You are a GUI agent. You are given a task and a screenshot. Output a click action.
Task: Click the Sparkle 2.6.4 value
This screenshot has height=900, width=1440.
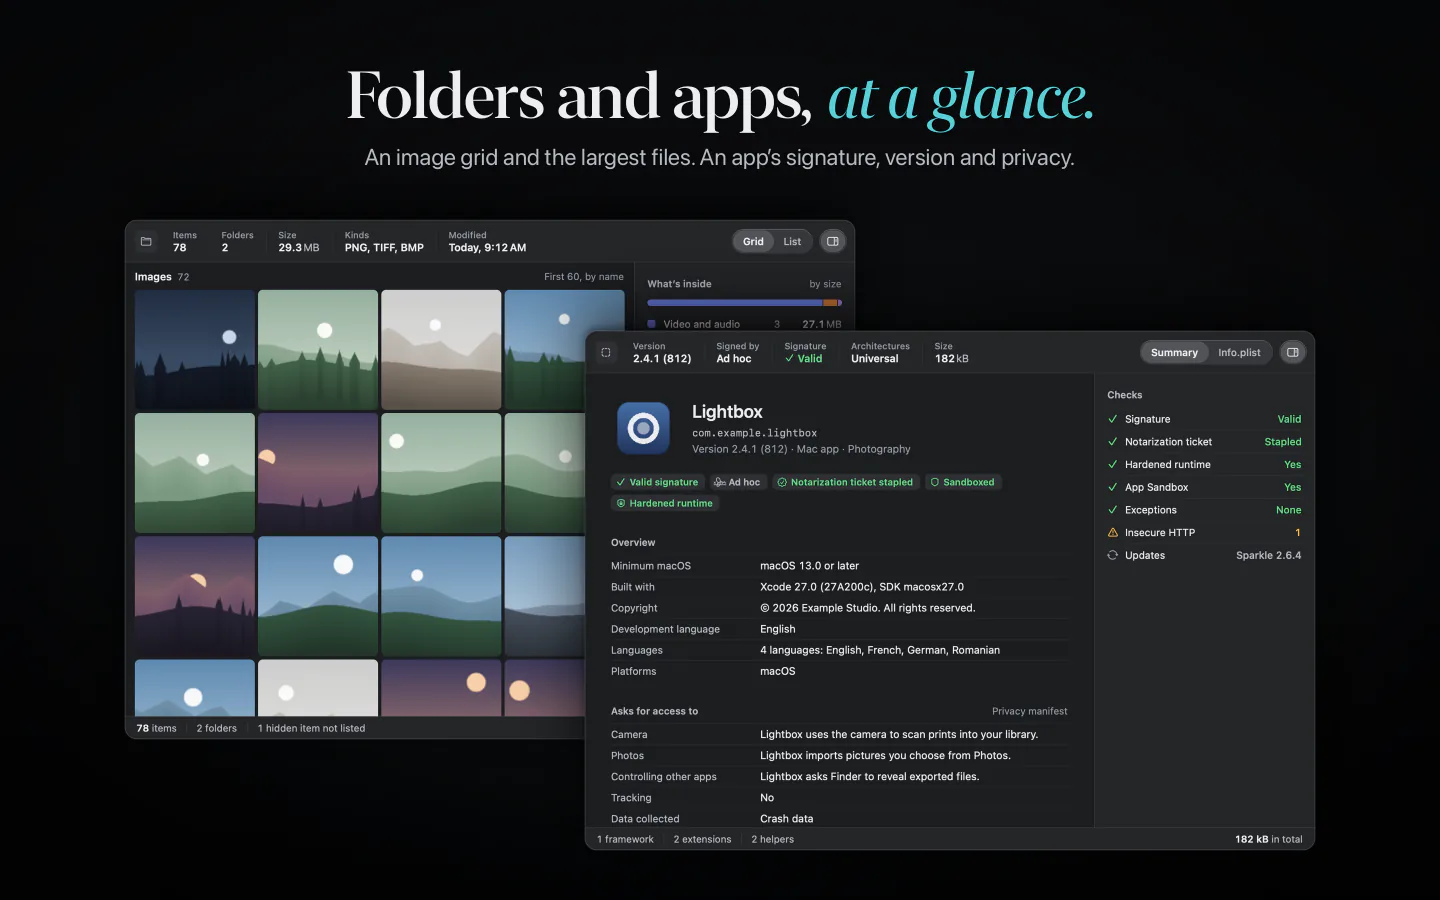pos(1268,555)
